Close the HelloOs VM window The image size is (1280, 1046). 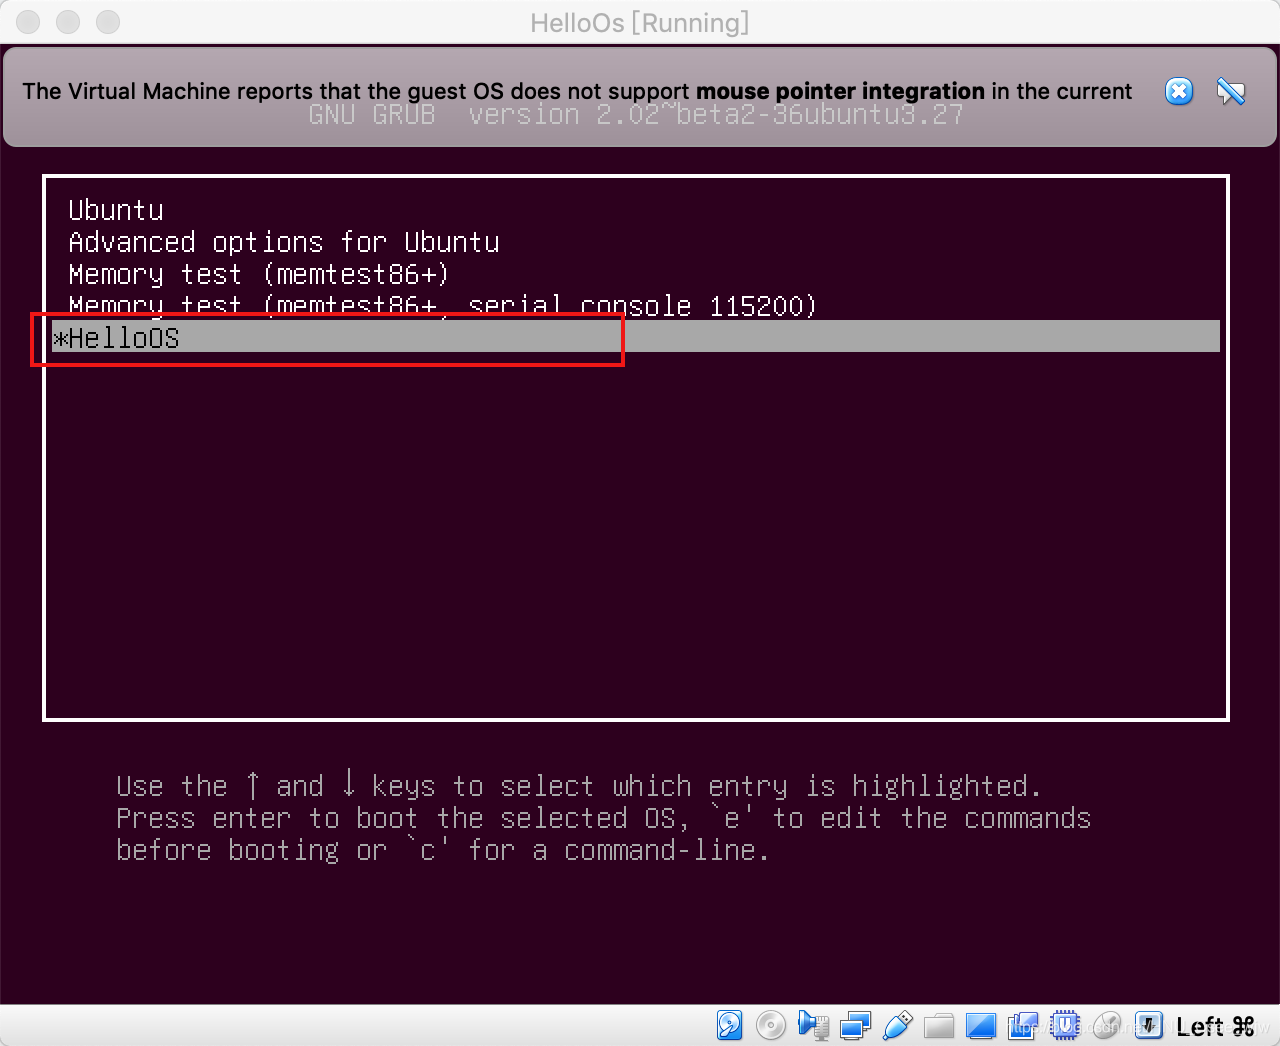tap(28, 22)
